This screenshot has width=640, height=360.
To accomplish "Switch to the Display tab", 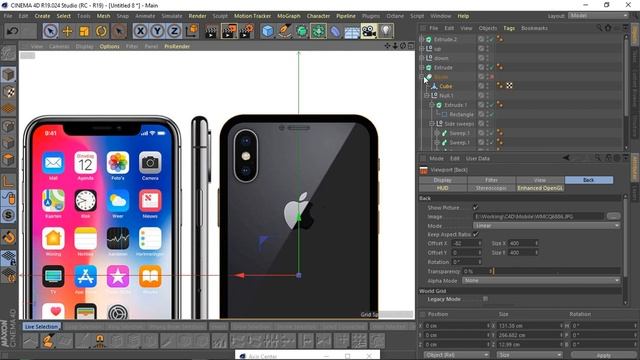I will pos(442,180).
